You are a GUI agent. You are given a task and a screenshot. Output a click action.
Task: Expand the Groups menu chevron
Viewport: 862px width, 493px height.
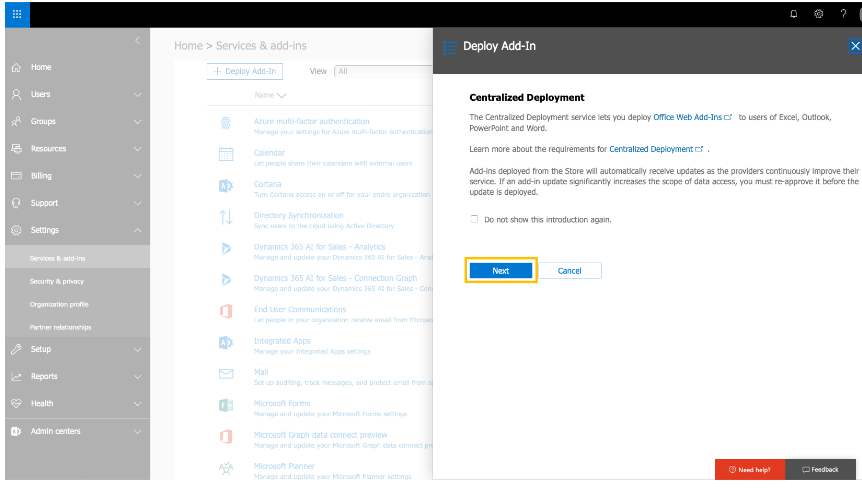coord(137,121)
